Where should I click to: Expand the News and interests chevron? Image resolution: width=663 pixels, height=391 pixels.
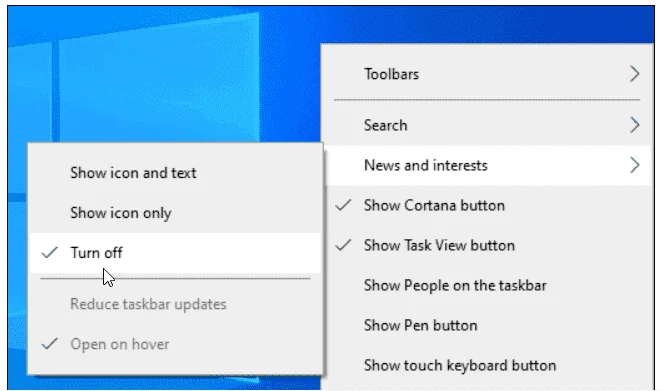pyautogui.click(x=634, y=165)
